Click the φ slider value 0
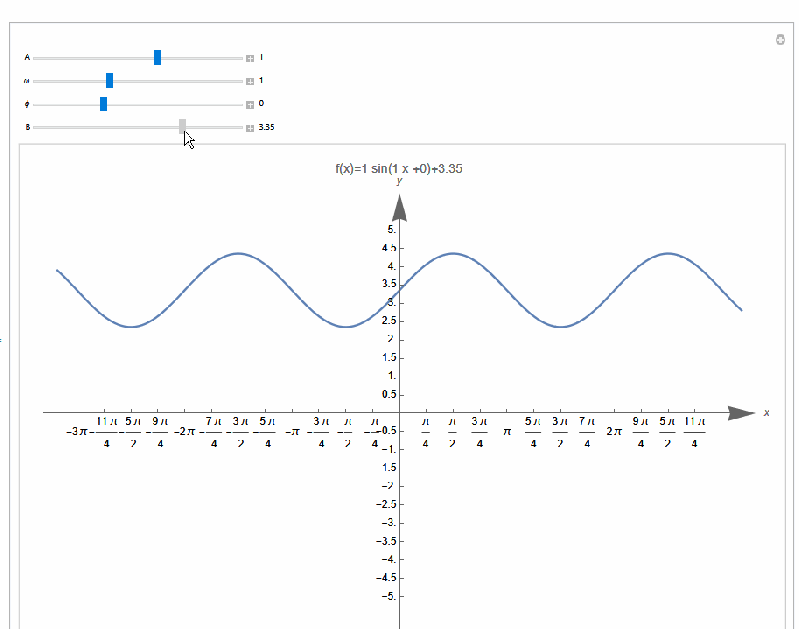This screenshot has height=629, width=799. [261, 103]
